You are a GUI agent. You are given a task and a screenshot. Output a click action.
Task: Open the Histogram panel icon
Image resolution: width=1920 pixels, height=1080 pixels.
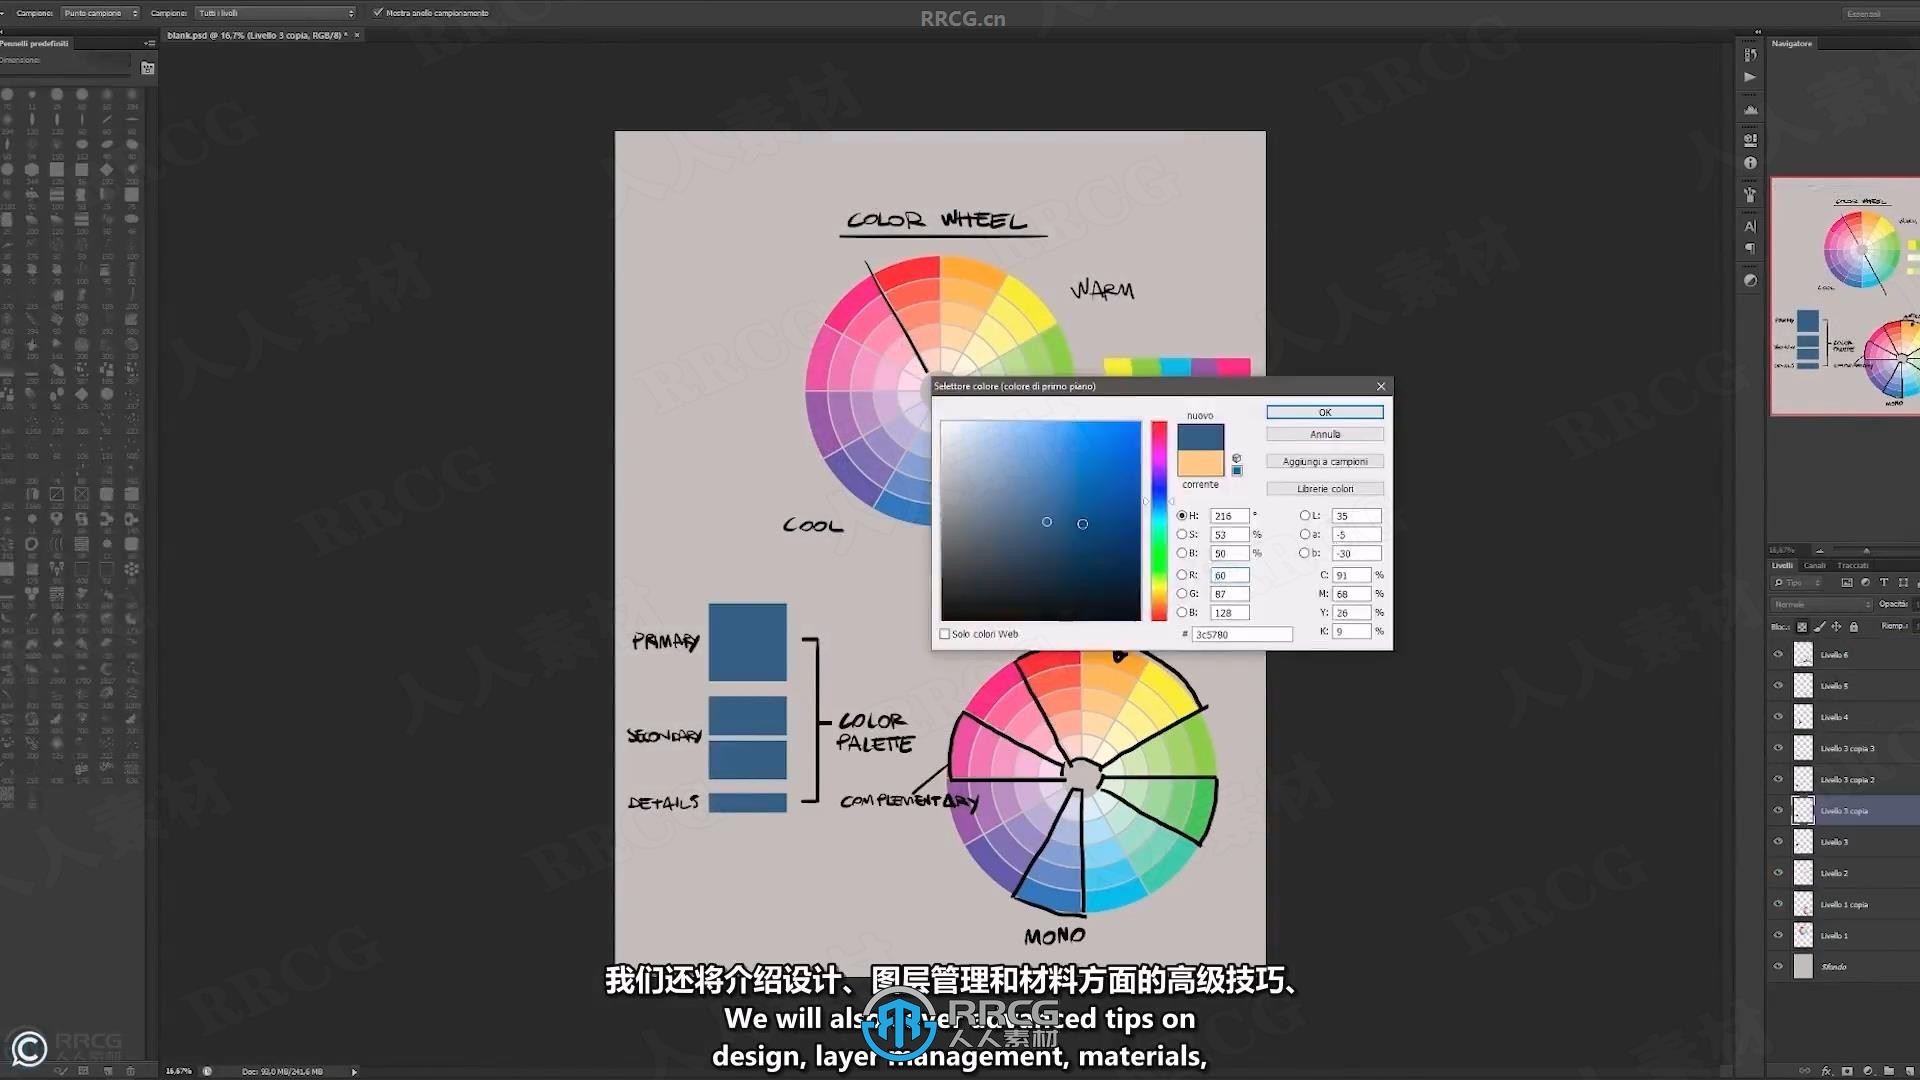tap(1750, 110)
